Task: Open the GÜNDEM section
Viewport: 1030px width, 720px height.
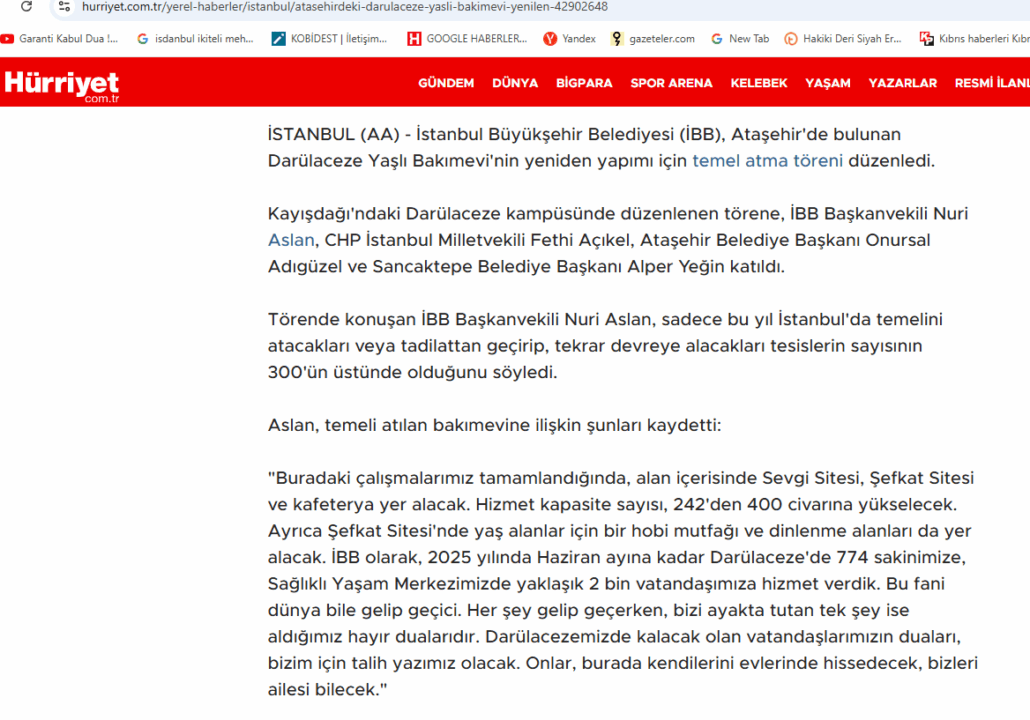Action: click(446, 83)
